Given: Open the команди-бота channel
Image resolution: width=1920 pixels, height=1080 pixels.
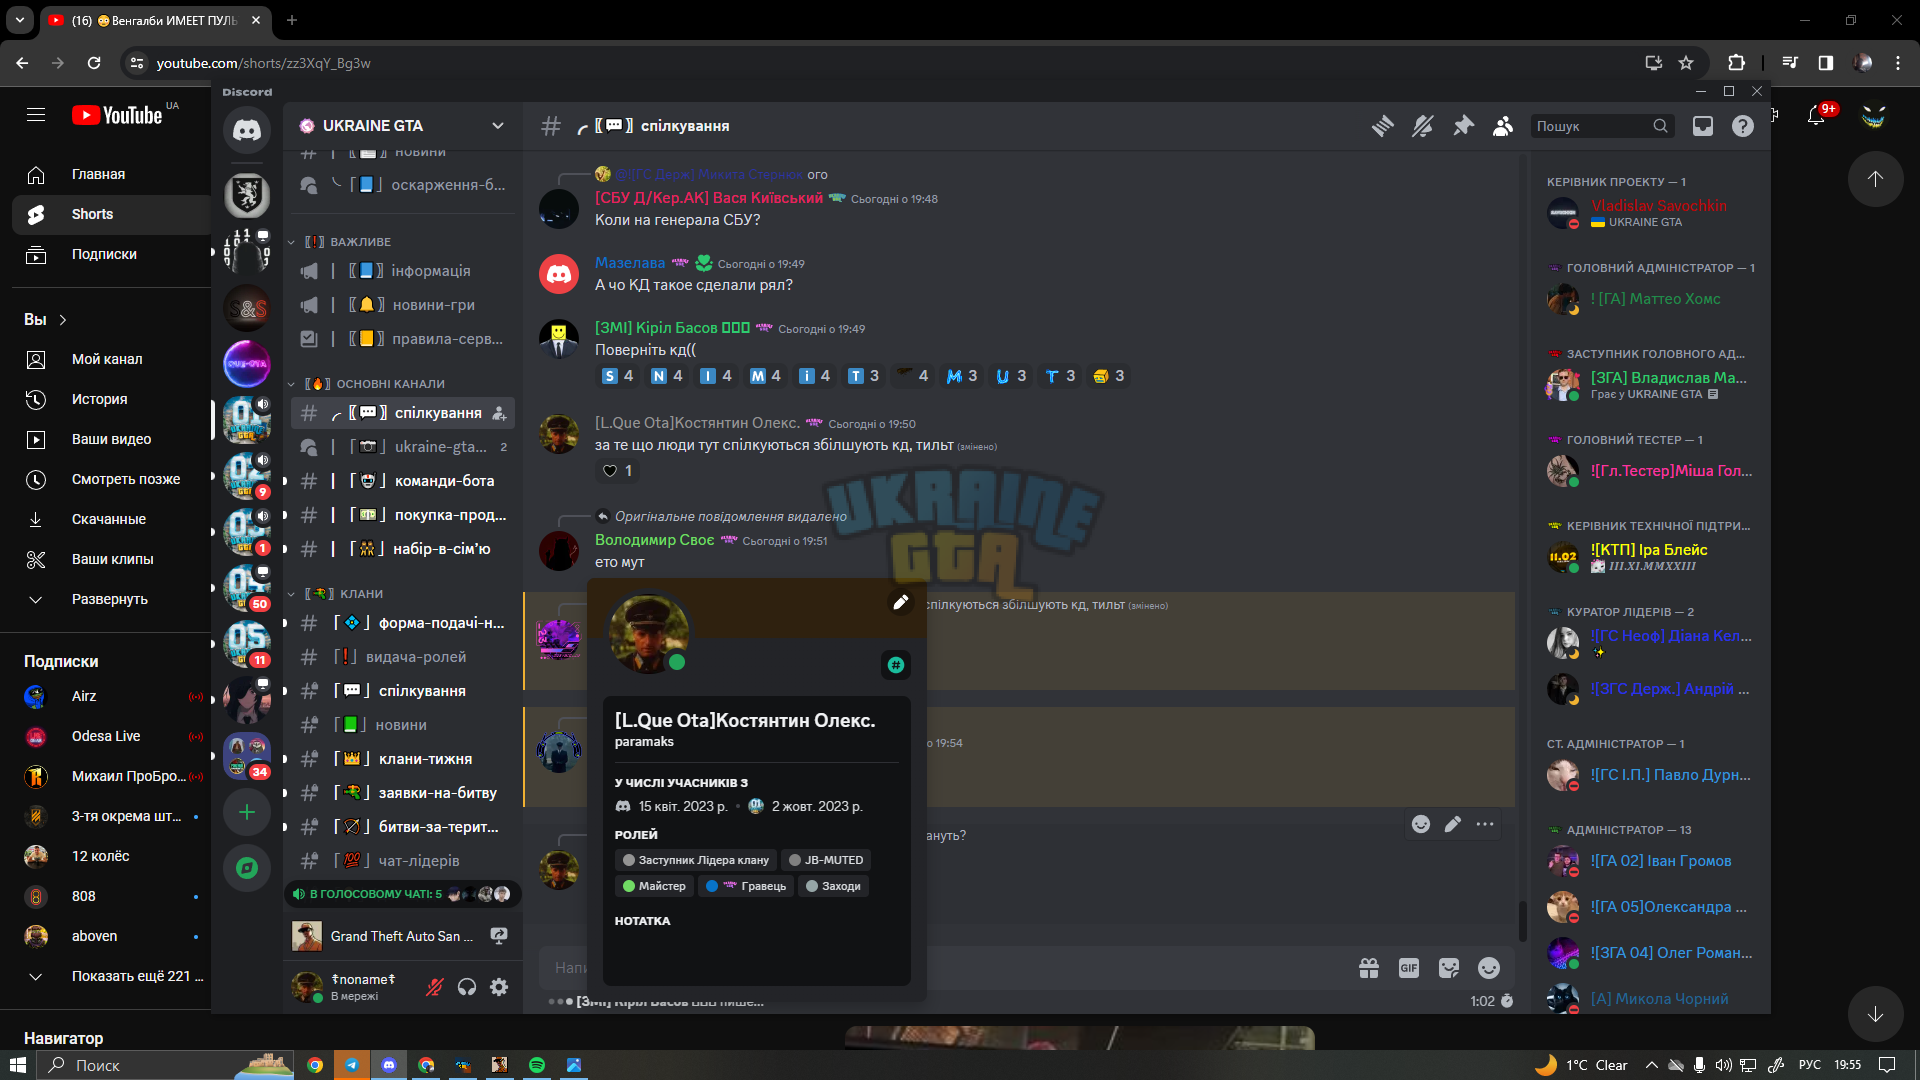Looking at the screenshot, I should point(403,481).
